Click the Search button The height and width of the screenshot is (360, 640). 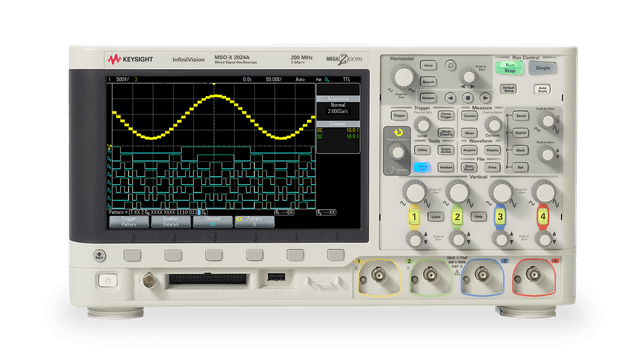tap(428, 82)
